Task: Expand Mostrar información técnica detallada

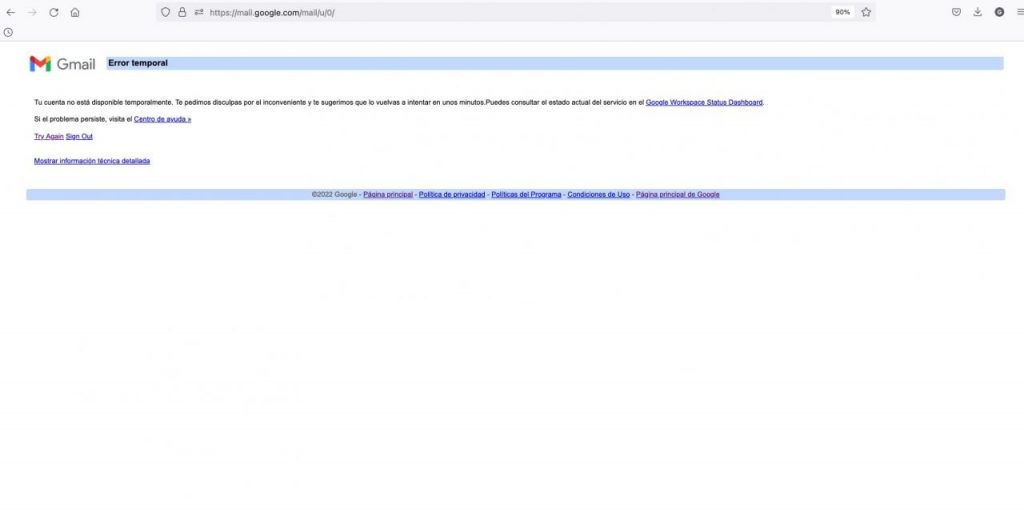Action: (92, 161)
